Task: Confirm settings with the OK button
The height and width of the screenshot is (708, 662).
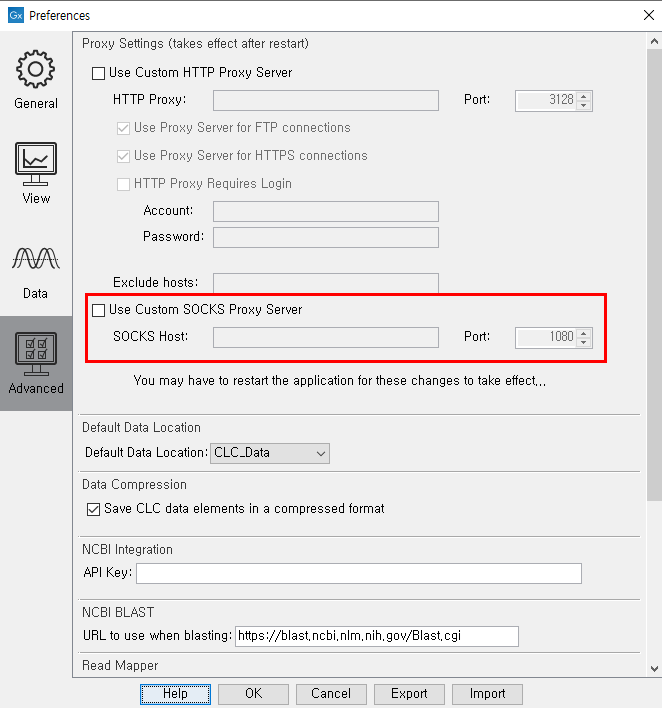Action: point(253,694)
